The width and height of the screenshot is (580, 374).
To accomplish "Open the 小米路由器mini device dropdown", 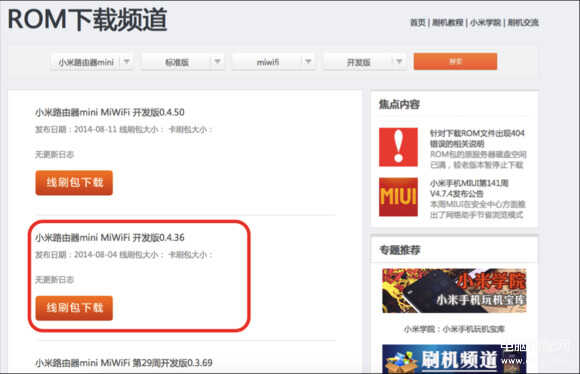I will (92, 62).
